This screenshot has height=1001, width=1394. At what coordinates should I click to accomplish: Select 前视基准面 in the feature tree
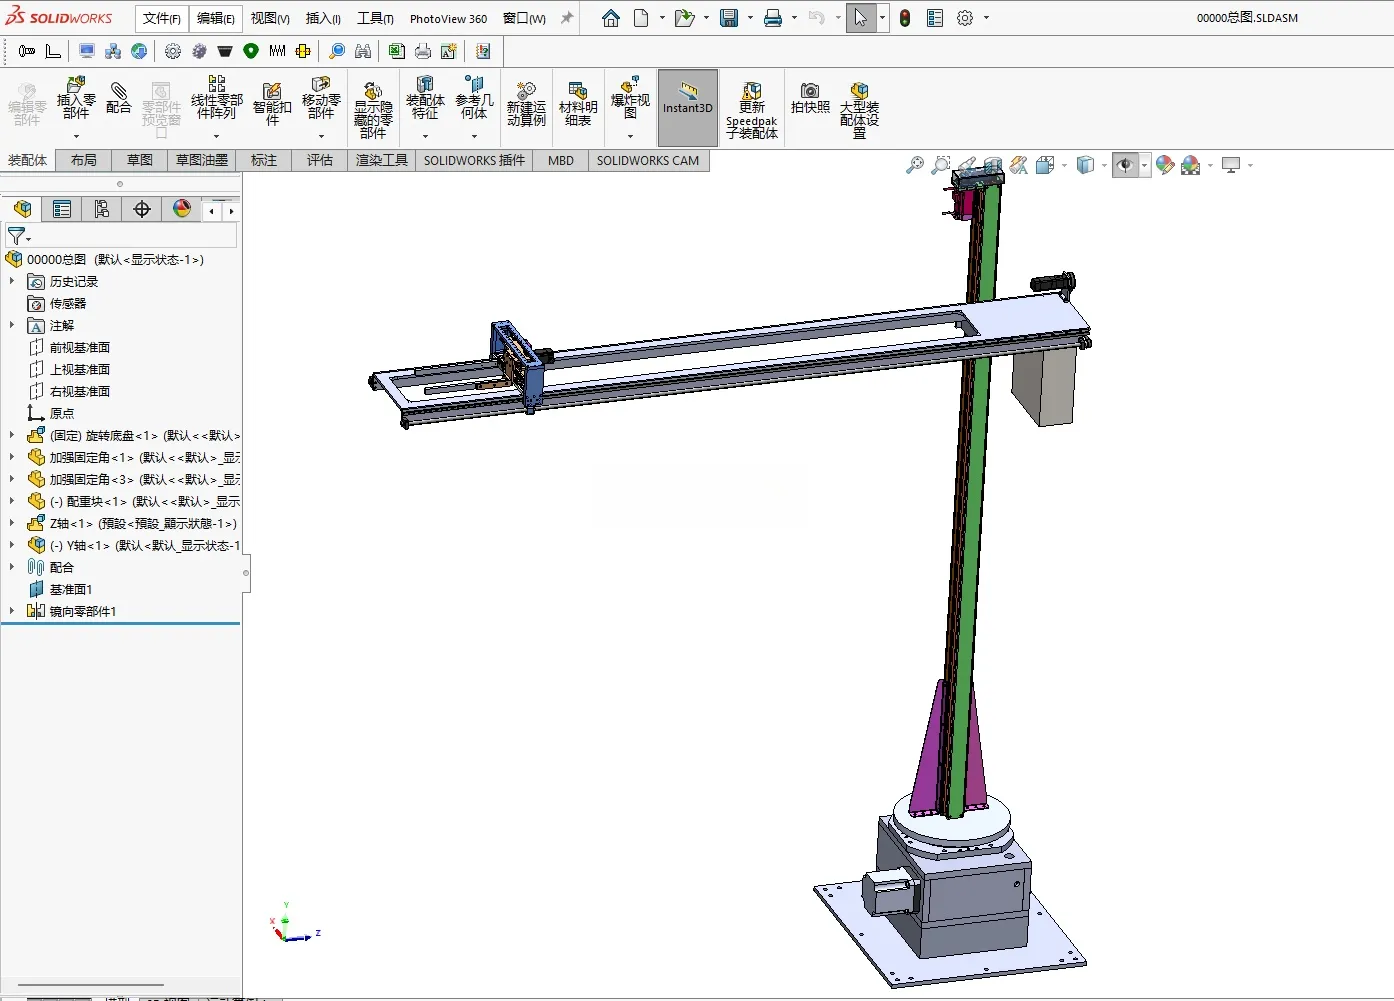click(80, 347)
